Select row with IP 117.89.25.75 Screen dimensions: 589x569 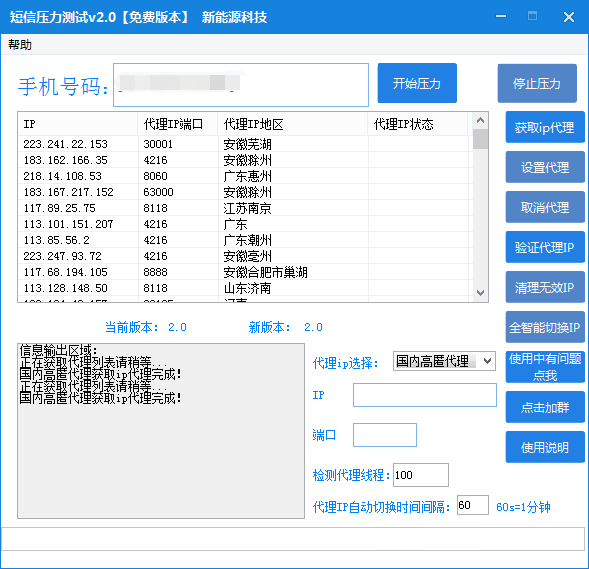(245, 208)
